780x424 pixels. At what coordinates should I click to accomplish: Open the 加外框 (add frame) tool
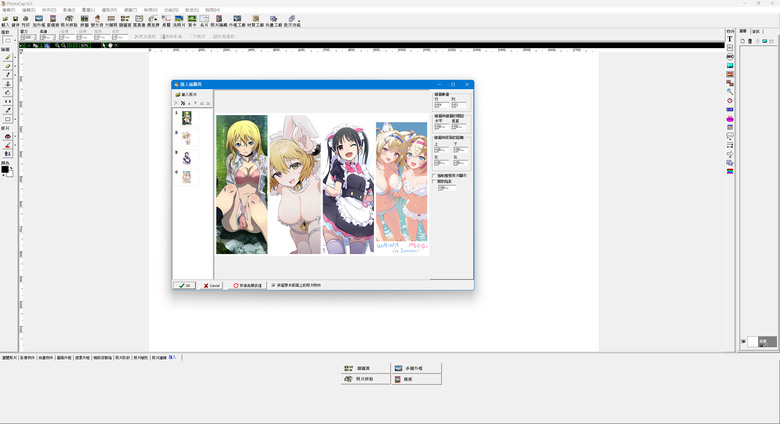(39, 21)
